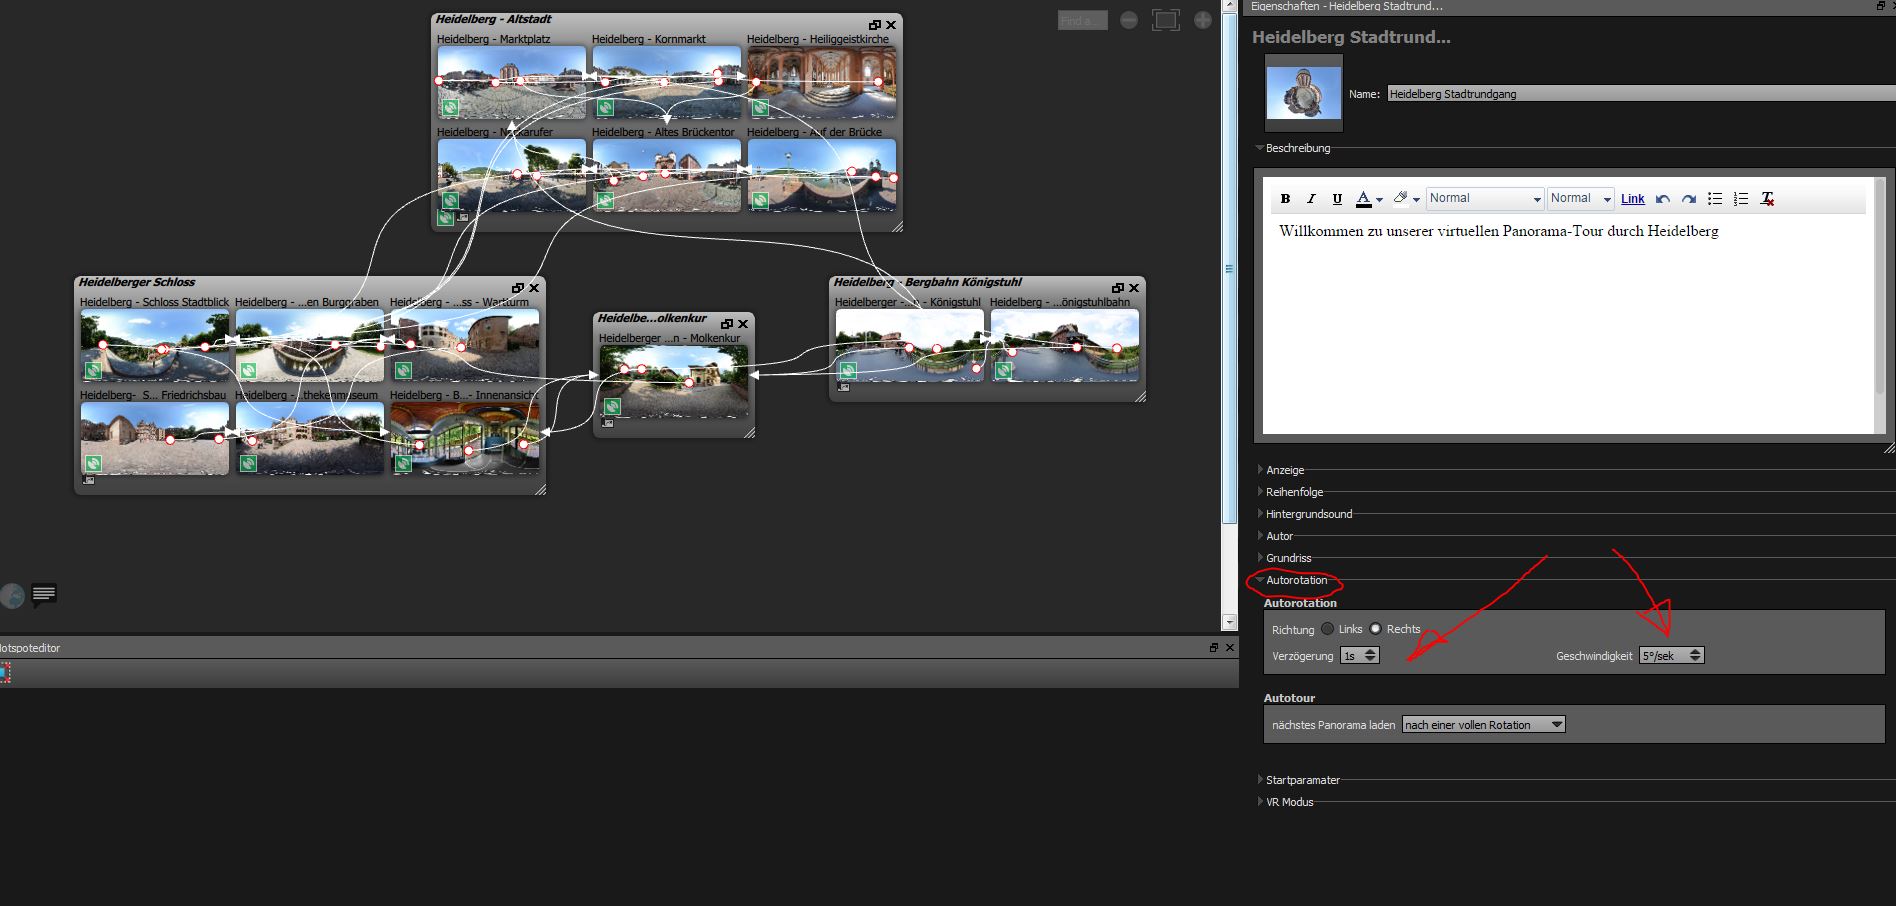Select Rechts autorotation direction
The height and width of the screenshot is (906, 1896).
[x=1376, y=629]
